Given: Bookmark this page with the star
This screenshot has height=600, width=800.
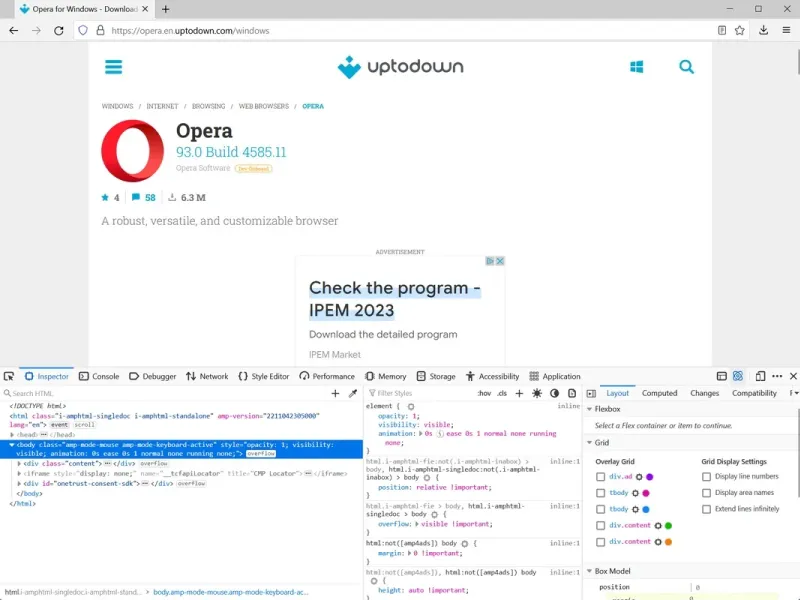Looking at the screenshot, I should coord(739,31).
